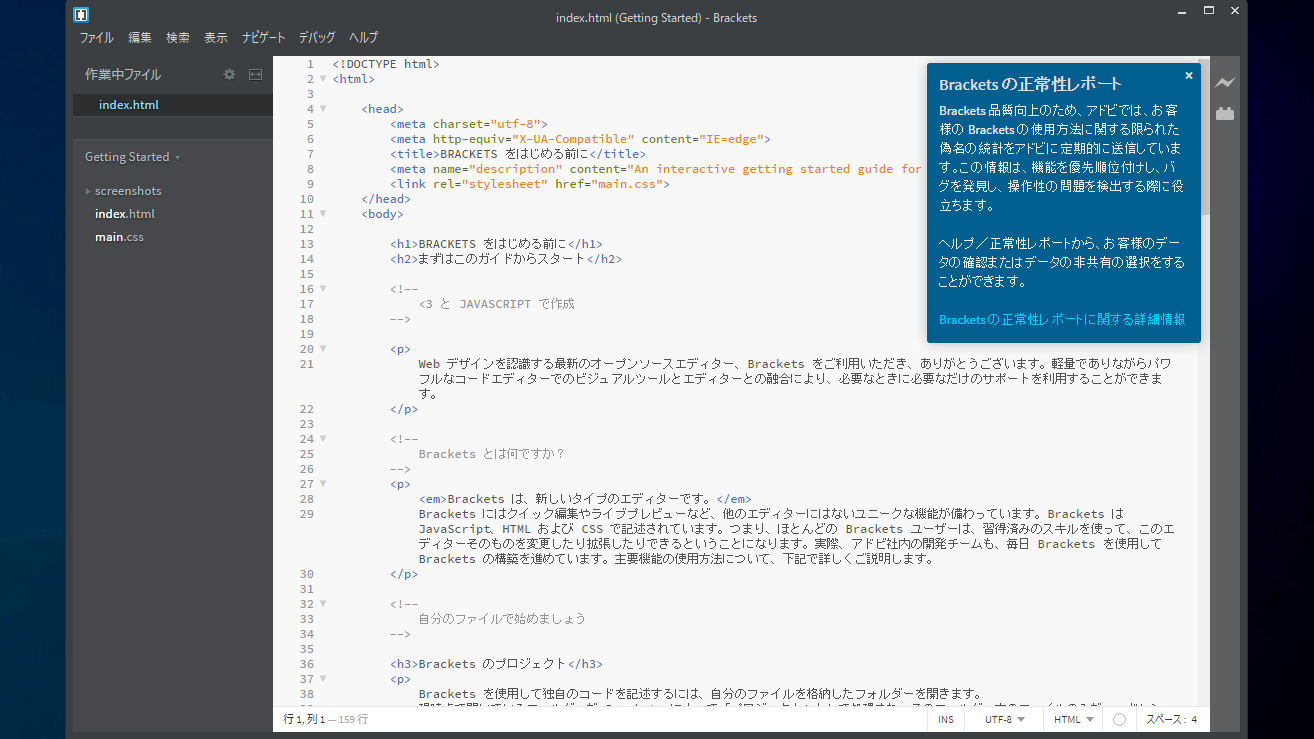Viewport: 1314px width, 739px height.
Task: Fold the paragraph at line 27
Action: [323, 484]
